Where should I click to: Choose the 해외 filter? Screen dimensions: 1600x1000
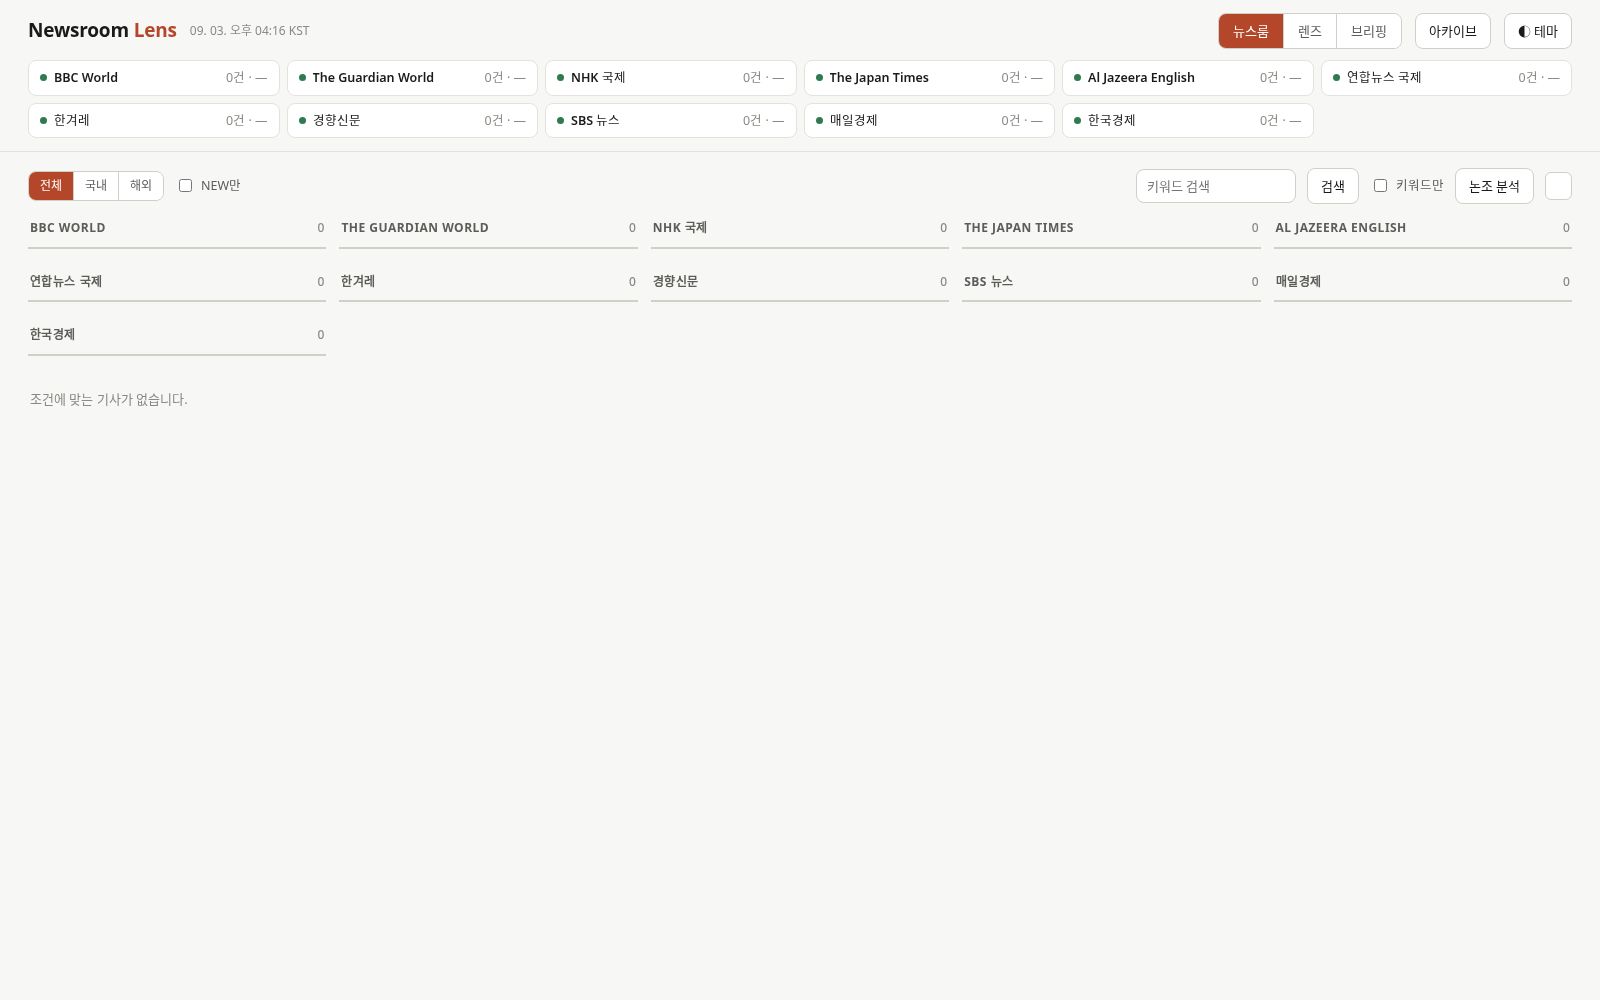[x=141, y=186]
